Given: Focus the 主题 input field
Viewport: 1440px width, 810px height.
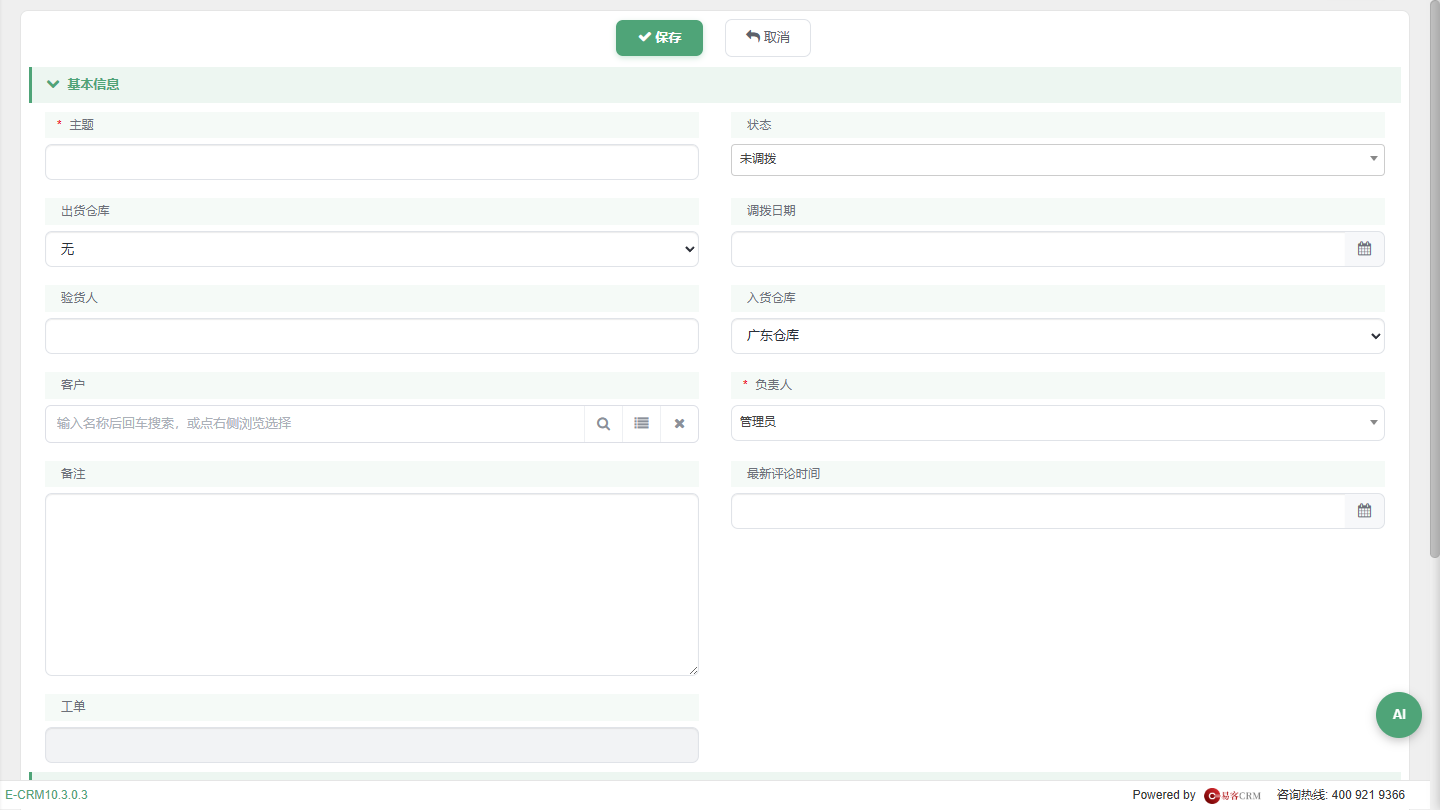Looking at the screenshot, I should pos(372,162).
